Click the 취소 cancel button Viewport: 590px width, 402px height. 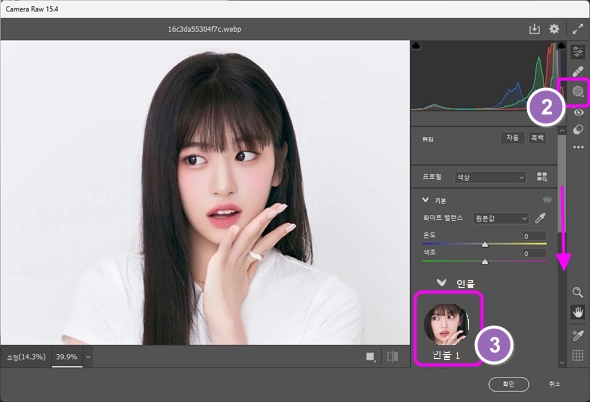(x=554, y=384)
